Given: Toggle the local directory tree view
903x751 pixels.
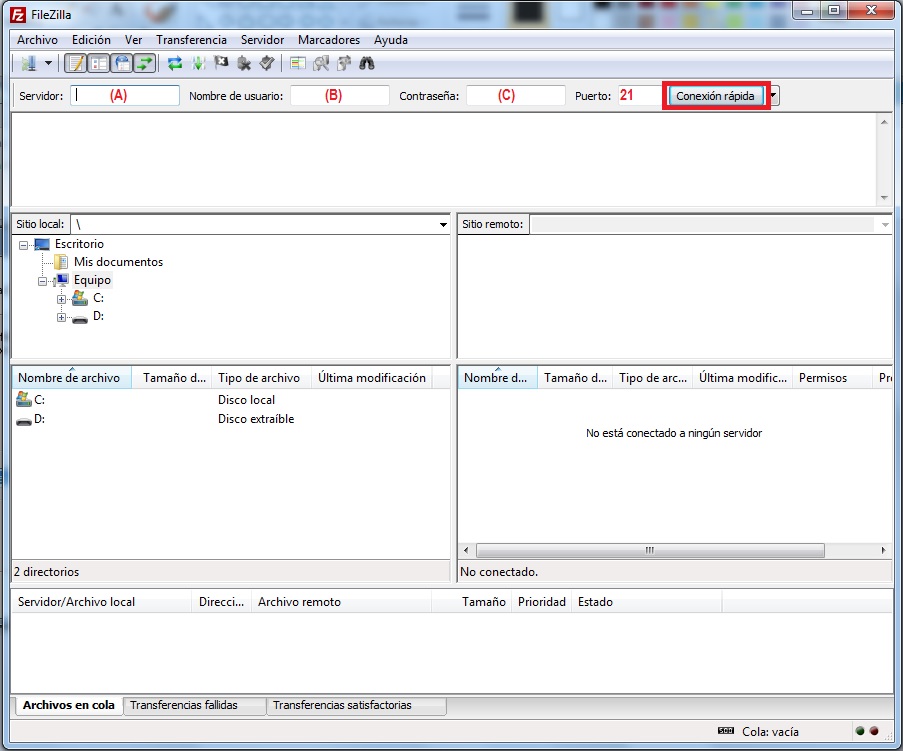Looking at the screenshot, I should click(99, 63).
